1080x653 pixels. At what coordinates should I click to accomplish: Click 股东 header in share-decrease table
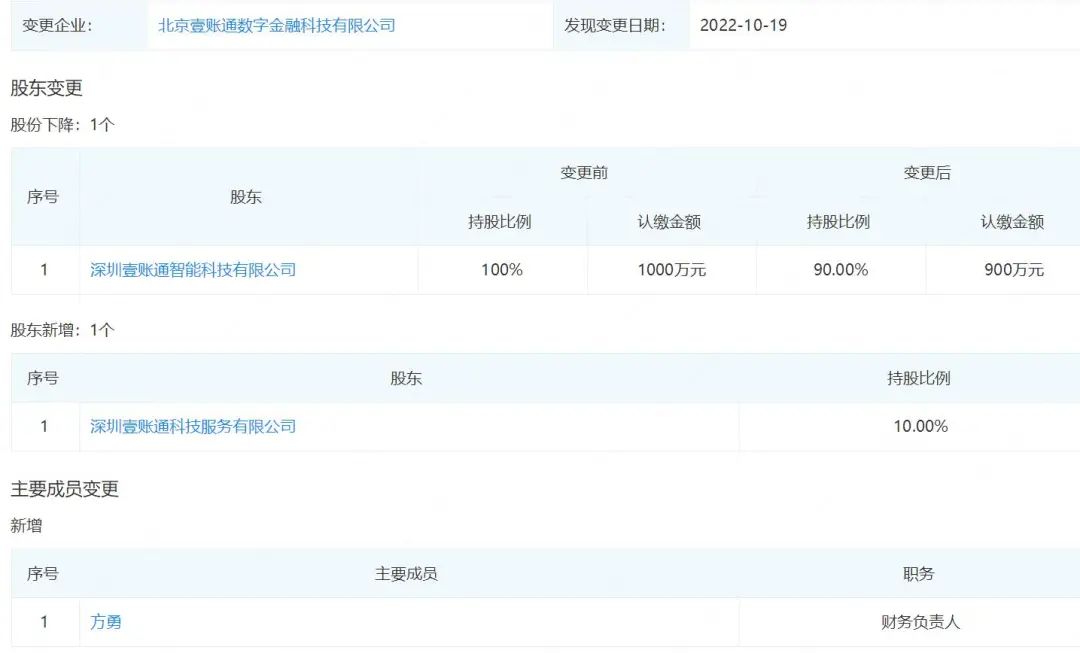(246, 197)
